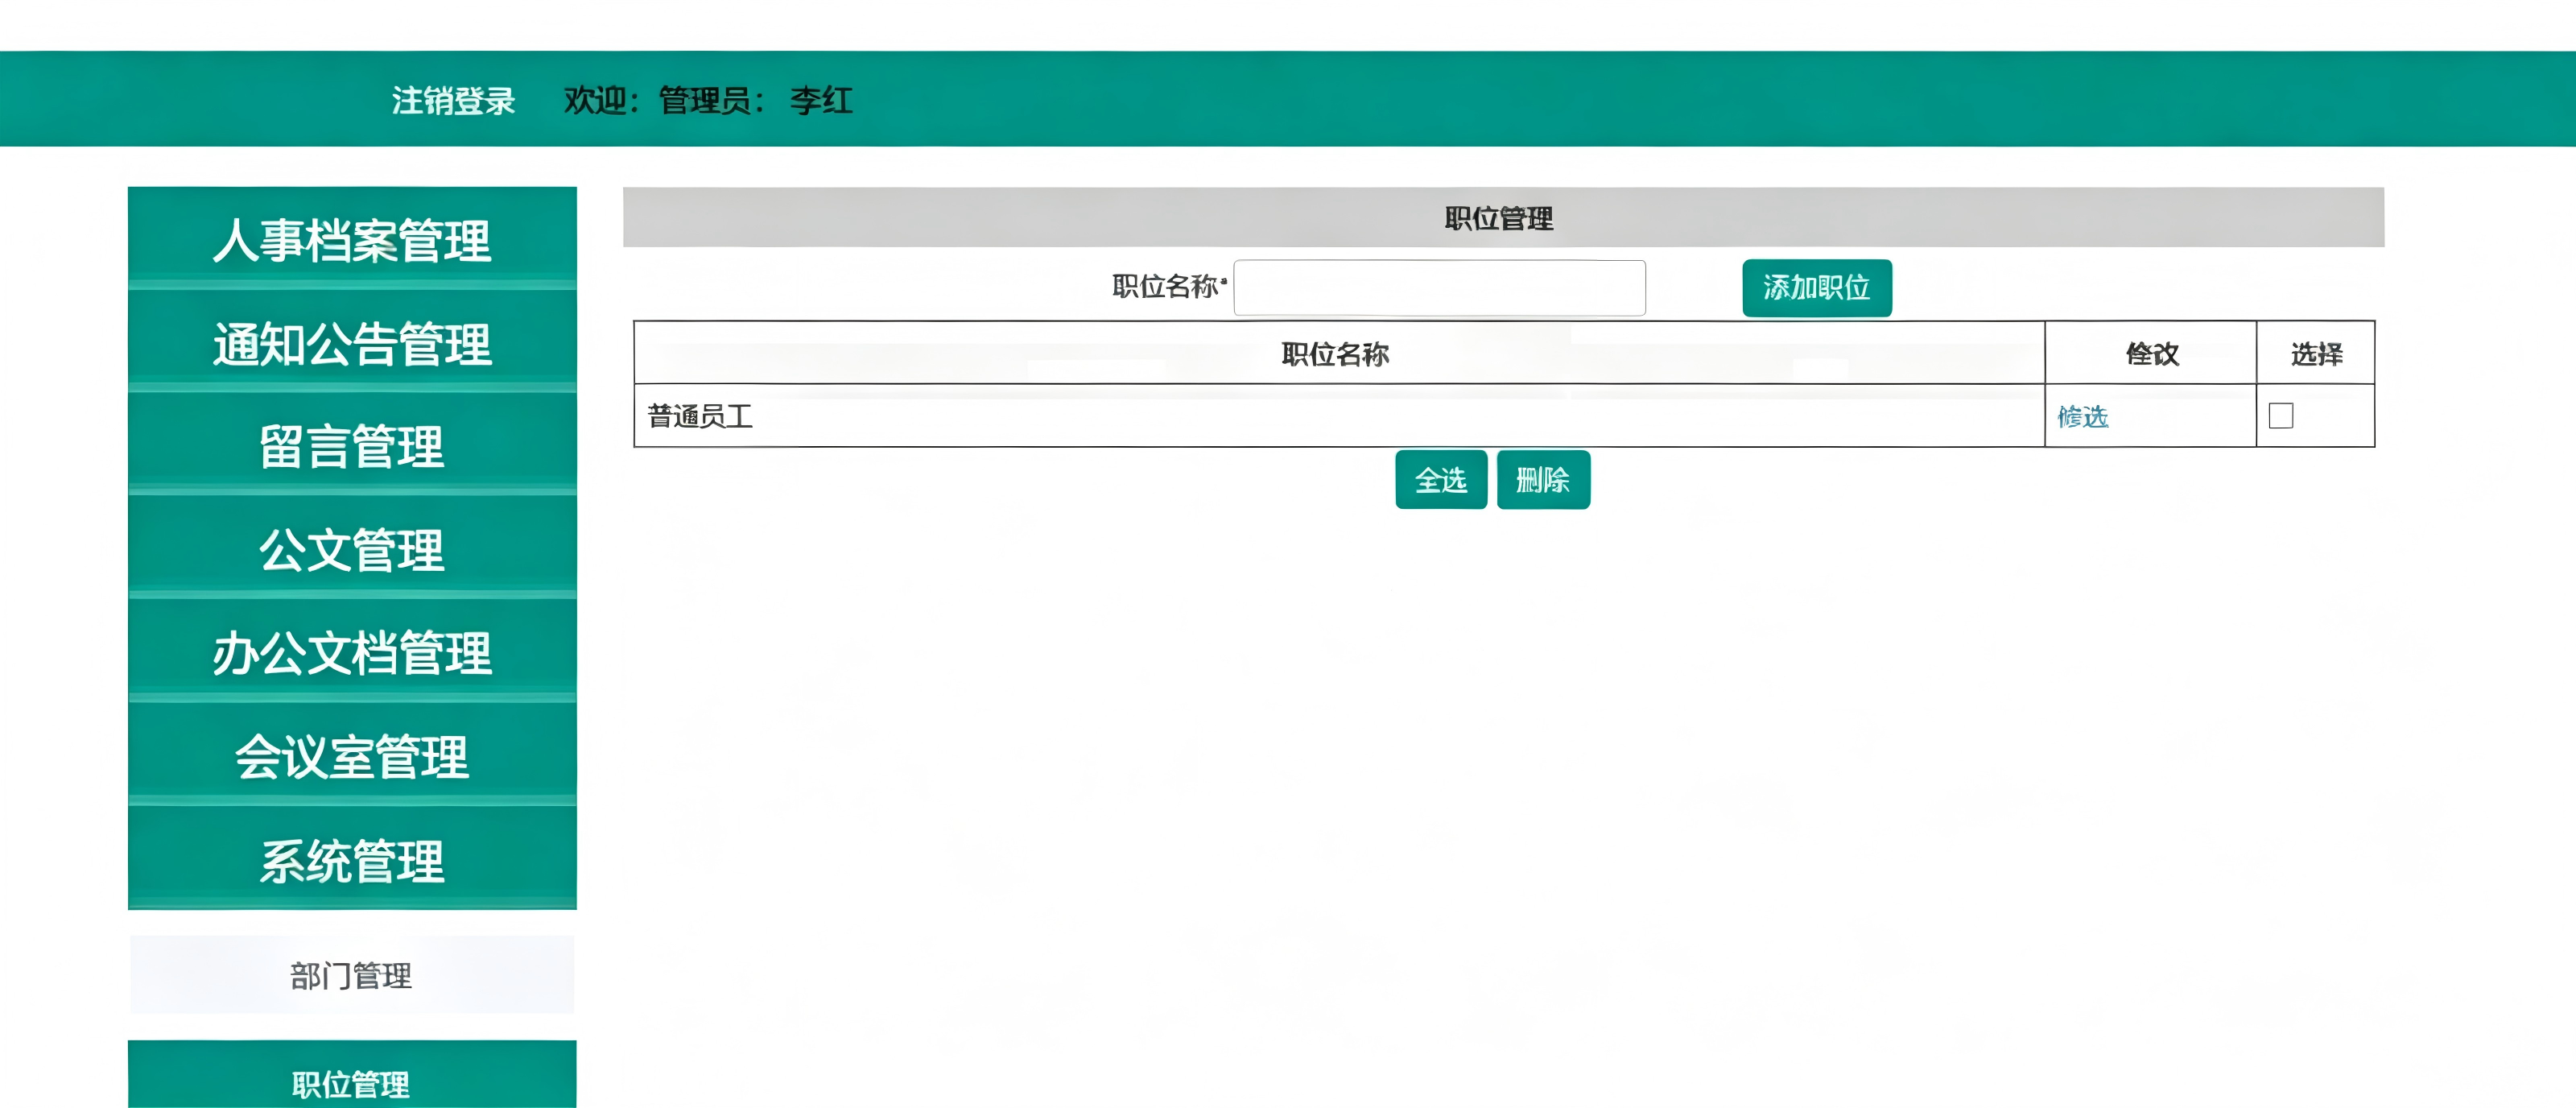Open the 通知公告管理 menu
Image resolution: width=2576 pixels, height=1108 pixels.
click(x=352, y=342)
